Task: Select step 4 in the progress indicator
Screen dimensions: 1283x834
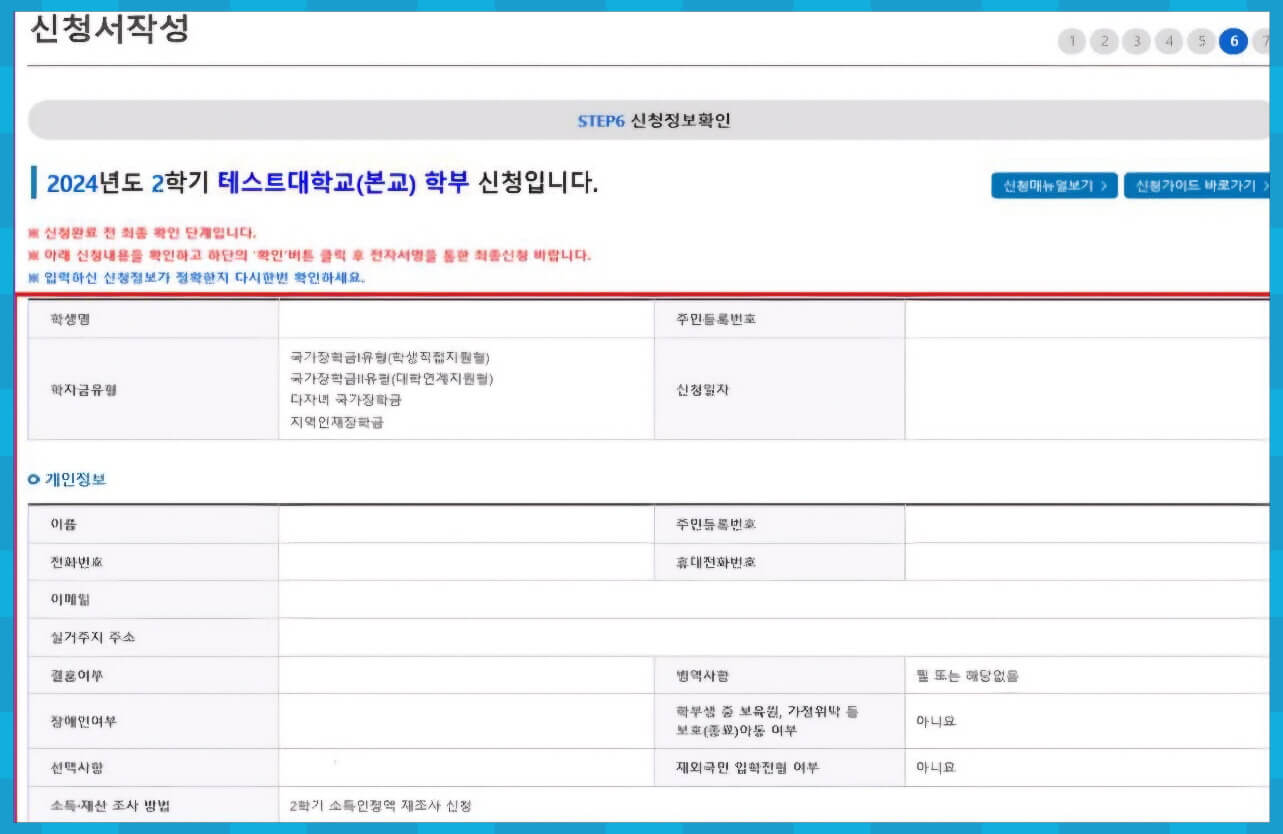Action: tap(1169, 41)
